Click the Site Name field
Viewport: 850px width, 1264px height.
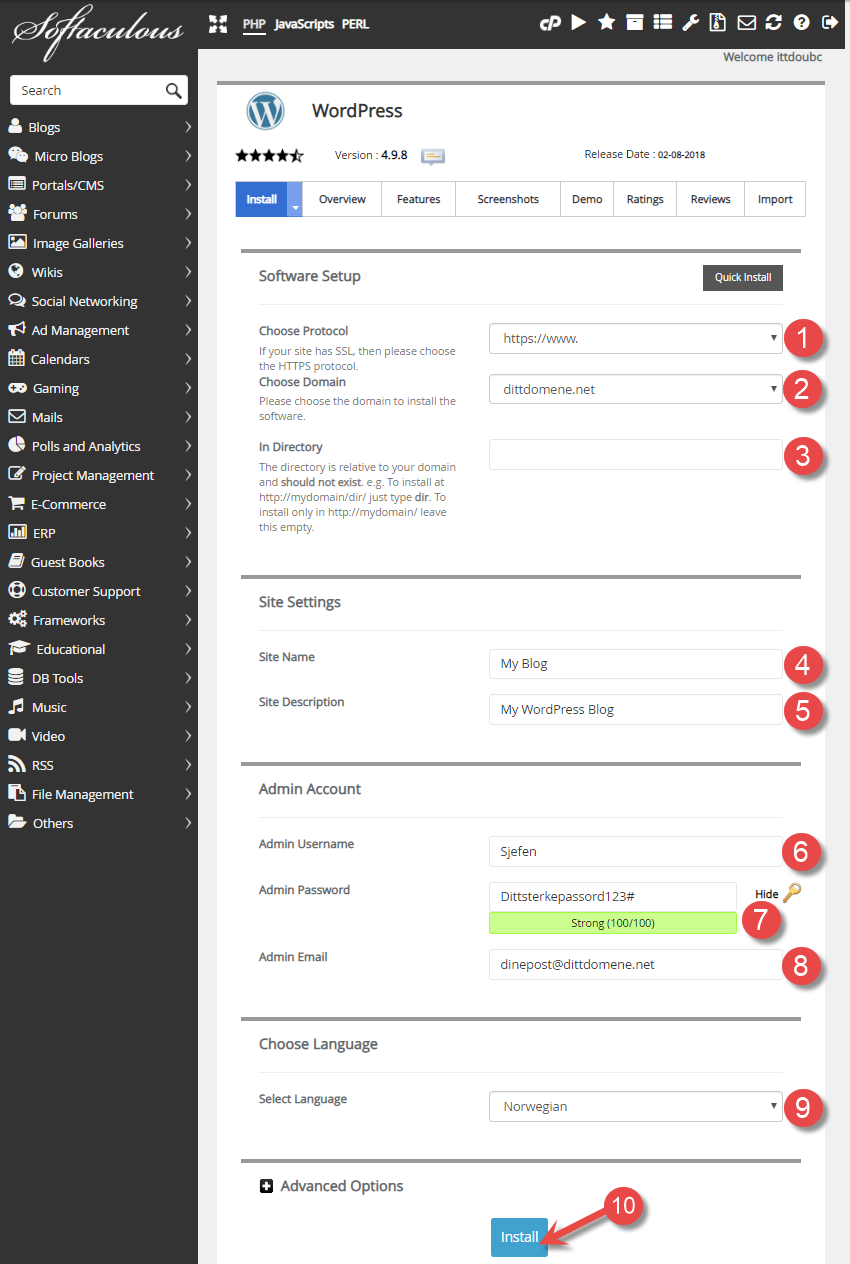pos(635,664)
